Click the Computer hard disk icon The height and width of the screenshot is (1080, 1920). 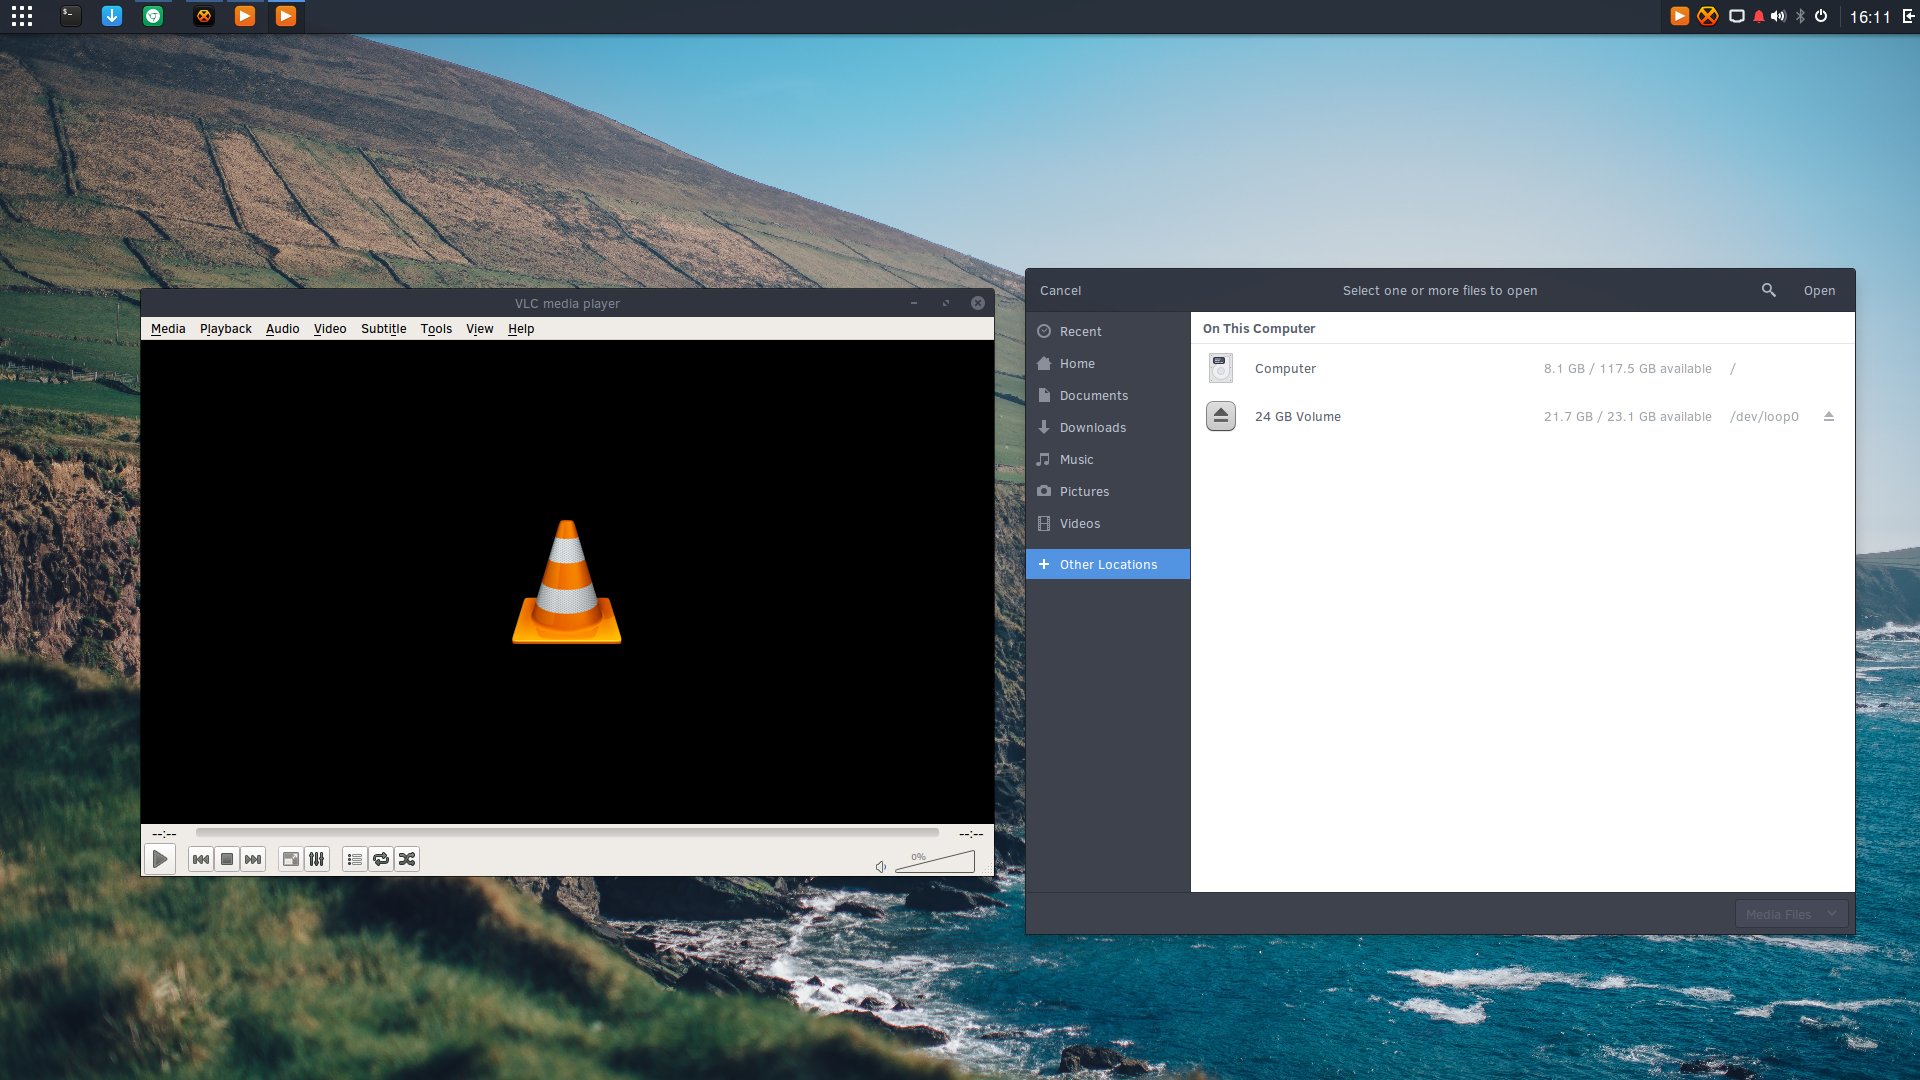pos(1221,369)
